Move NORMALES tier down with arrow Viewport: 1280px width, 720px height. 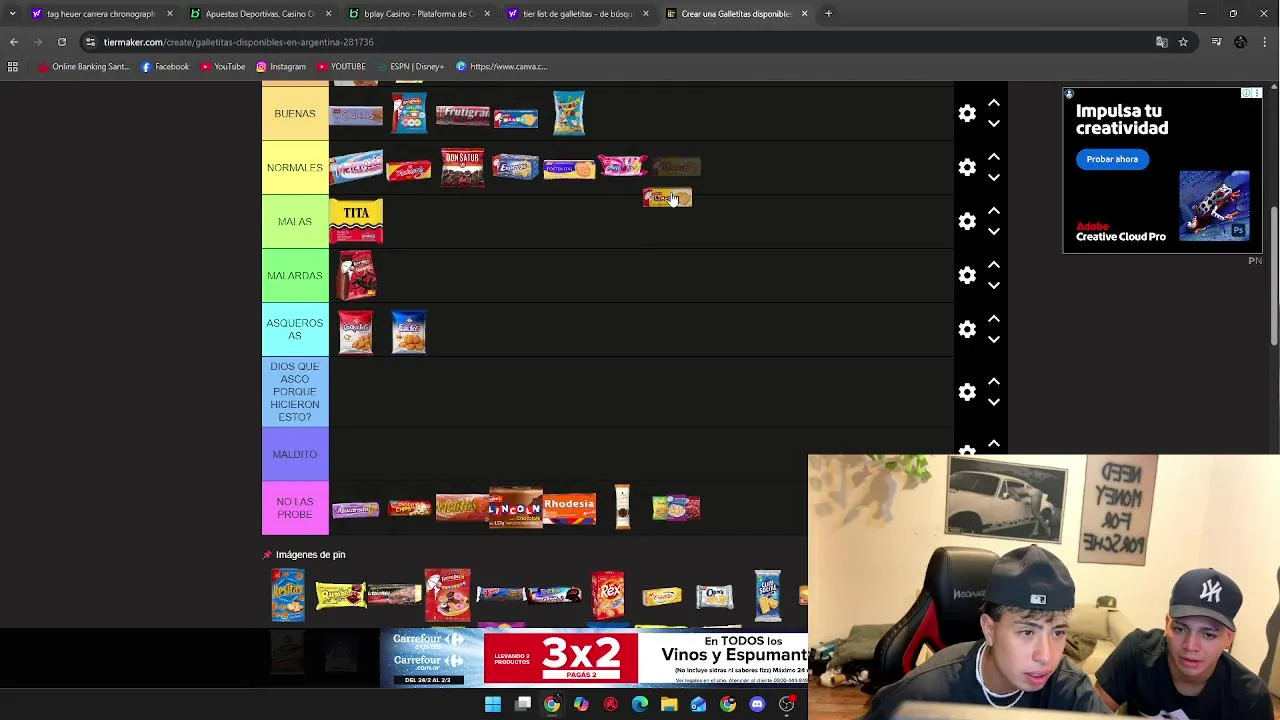994,177
